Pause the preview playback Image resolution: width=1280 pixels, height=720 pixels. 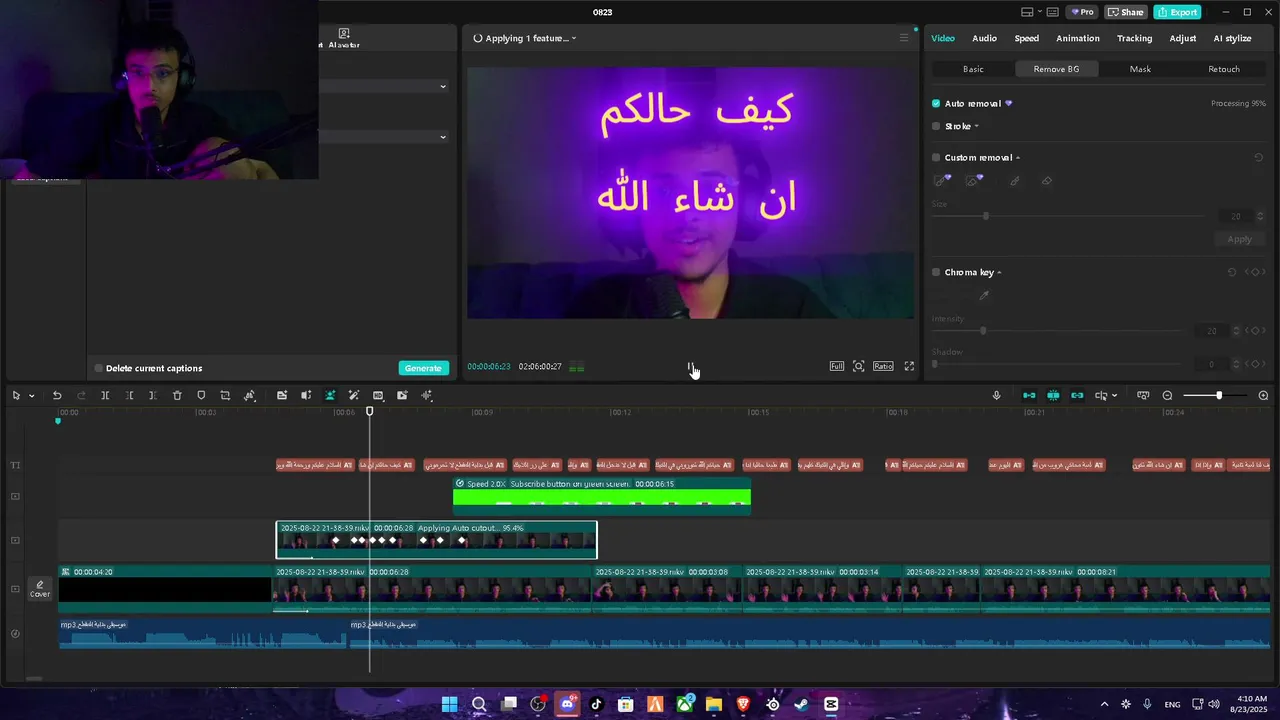(690, 367)
